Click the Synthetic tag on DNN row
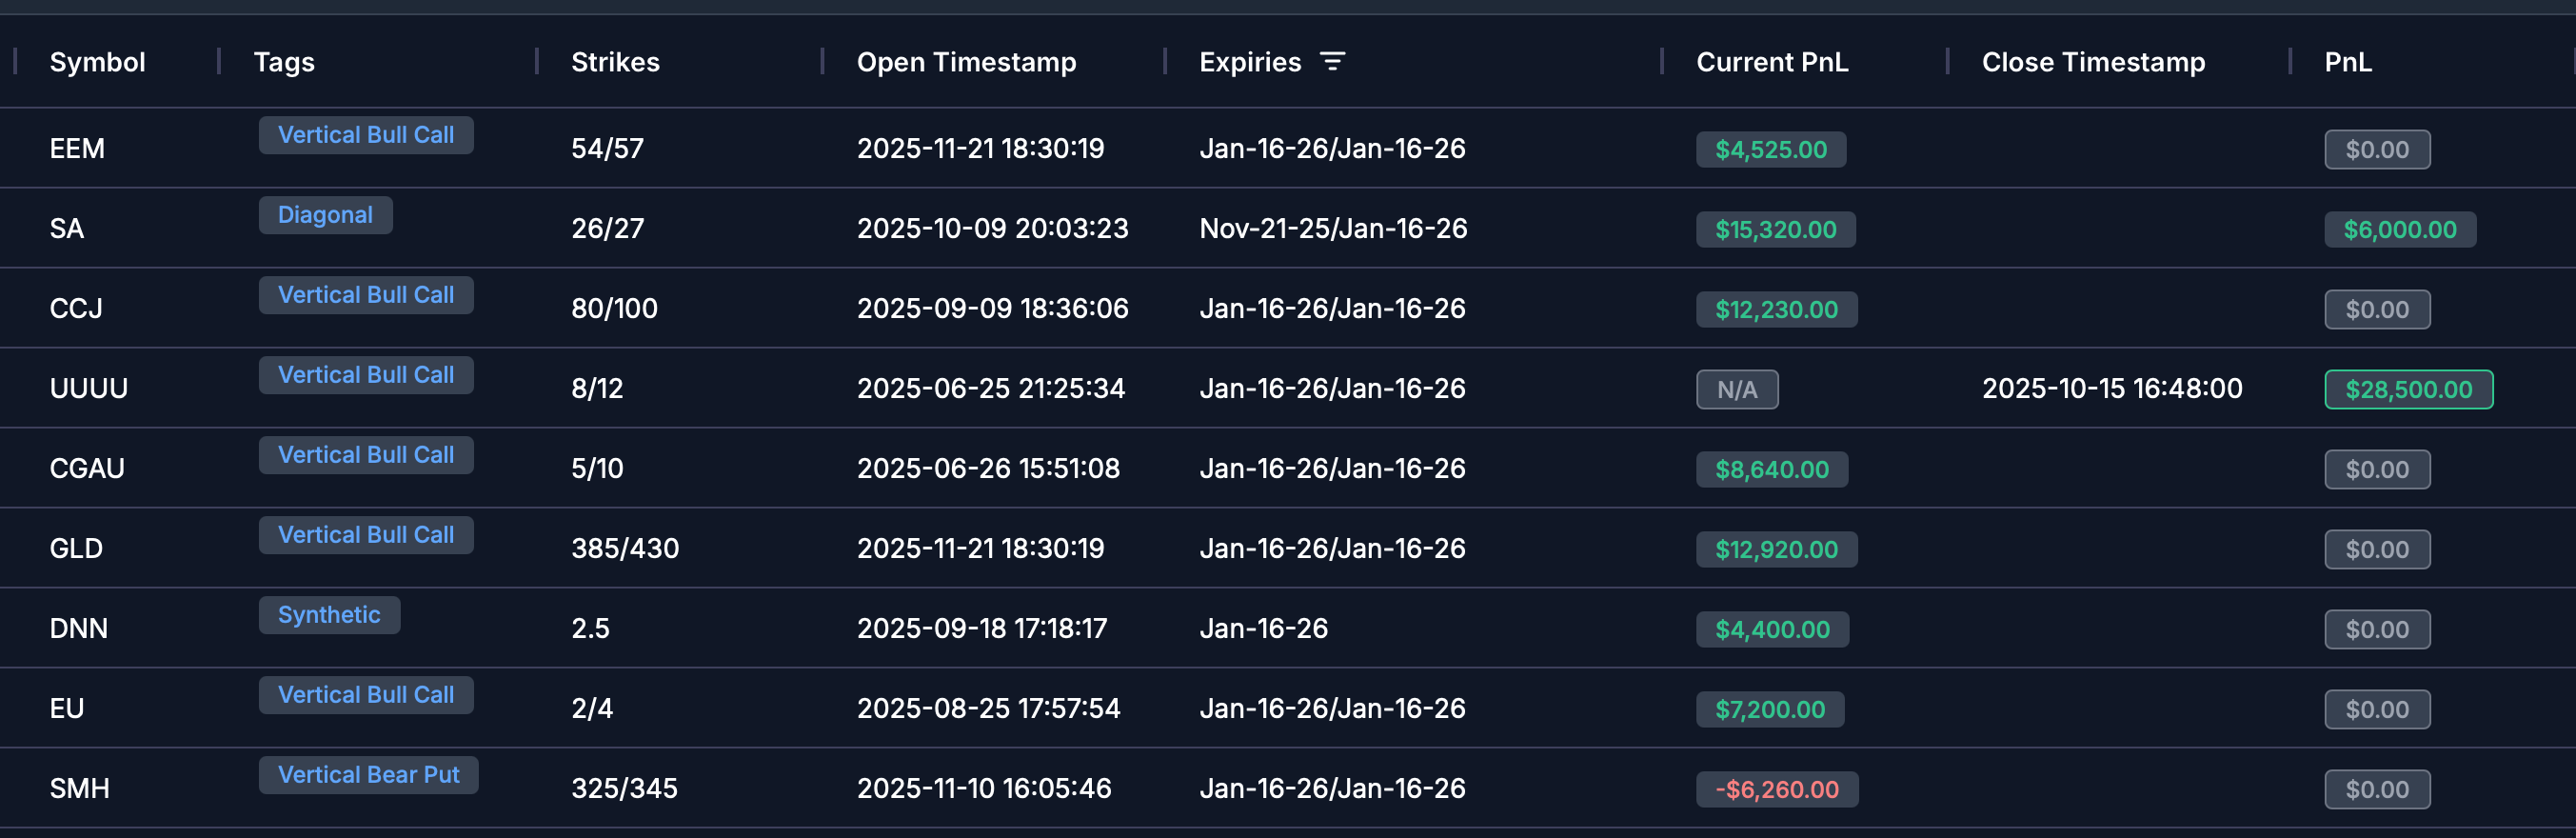Viewport: 2576px width, 838px height. (x=329, y=615)
